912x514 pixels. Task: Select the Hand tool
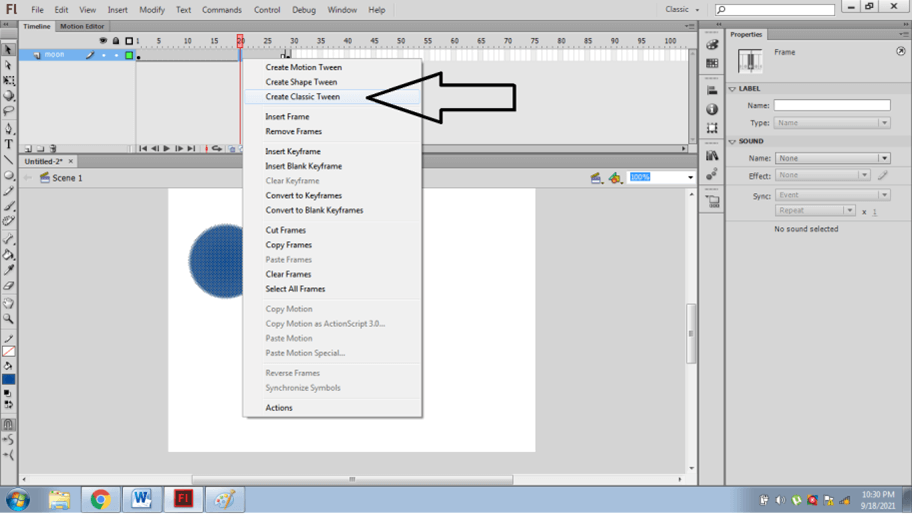[x=8, y=303]
